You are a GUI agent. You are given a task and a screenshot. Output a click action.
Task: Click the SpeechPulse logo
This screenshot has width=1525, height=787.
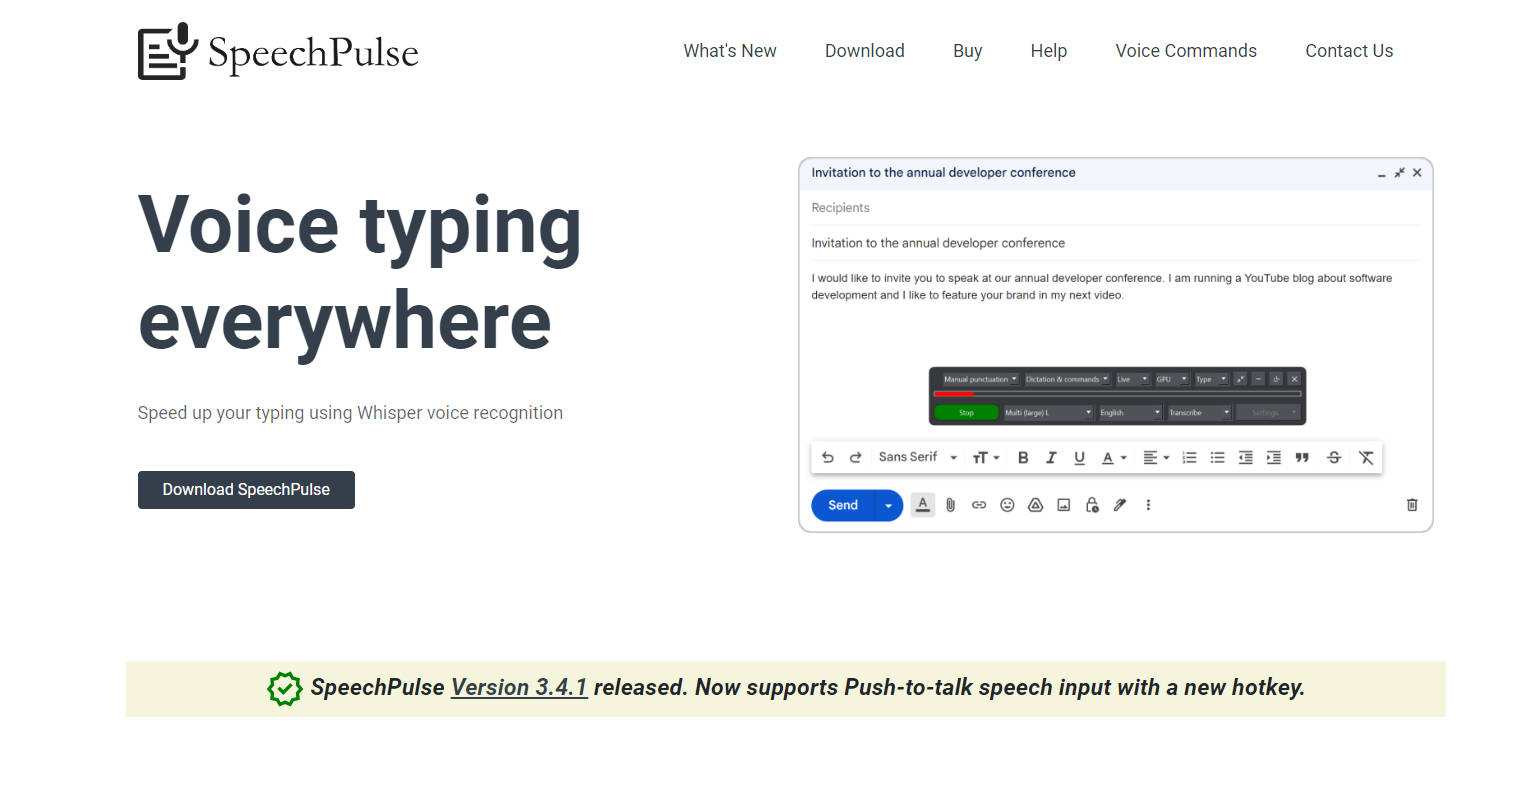[278, 52]
